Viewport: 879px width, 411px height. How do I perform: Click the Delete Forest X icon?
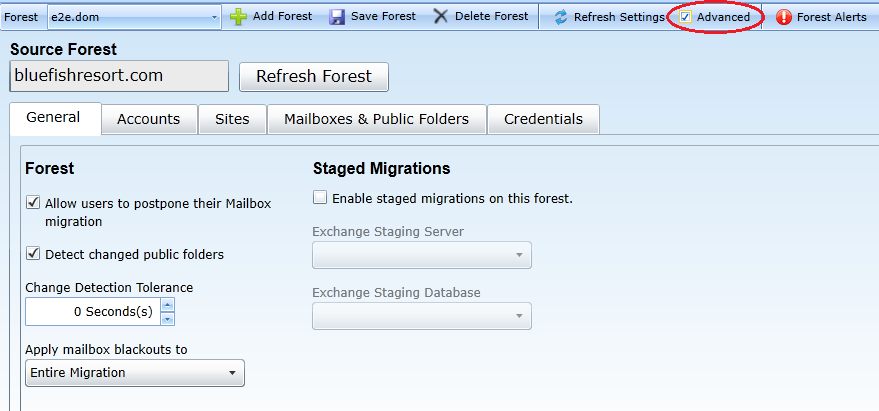click(440, 17)
